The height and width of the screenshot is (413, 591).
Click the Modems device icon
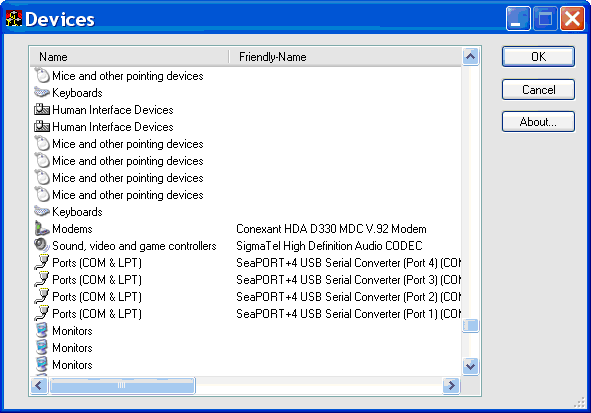[42, 229]
